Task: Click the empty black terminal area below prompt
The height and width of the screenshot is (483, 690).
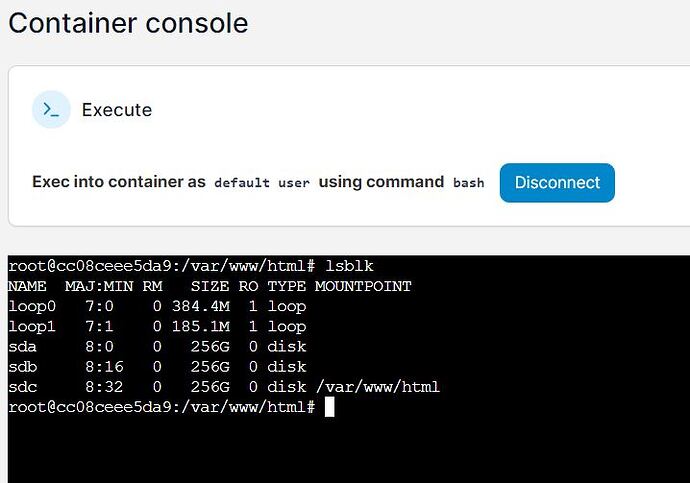Action: pos(349,449)
